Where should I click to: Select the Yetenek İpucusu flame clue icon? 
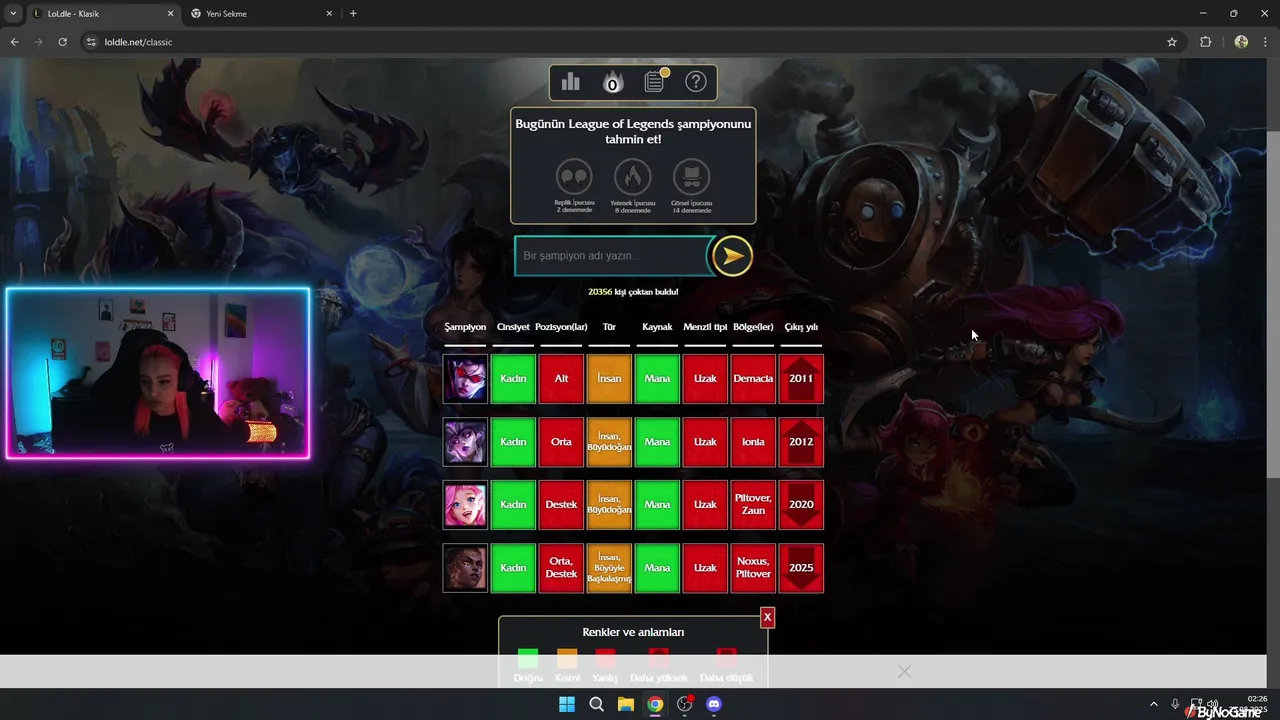tap(632, 177)
